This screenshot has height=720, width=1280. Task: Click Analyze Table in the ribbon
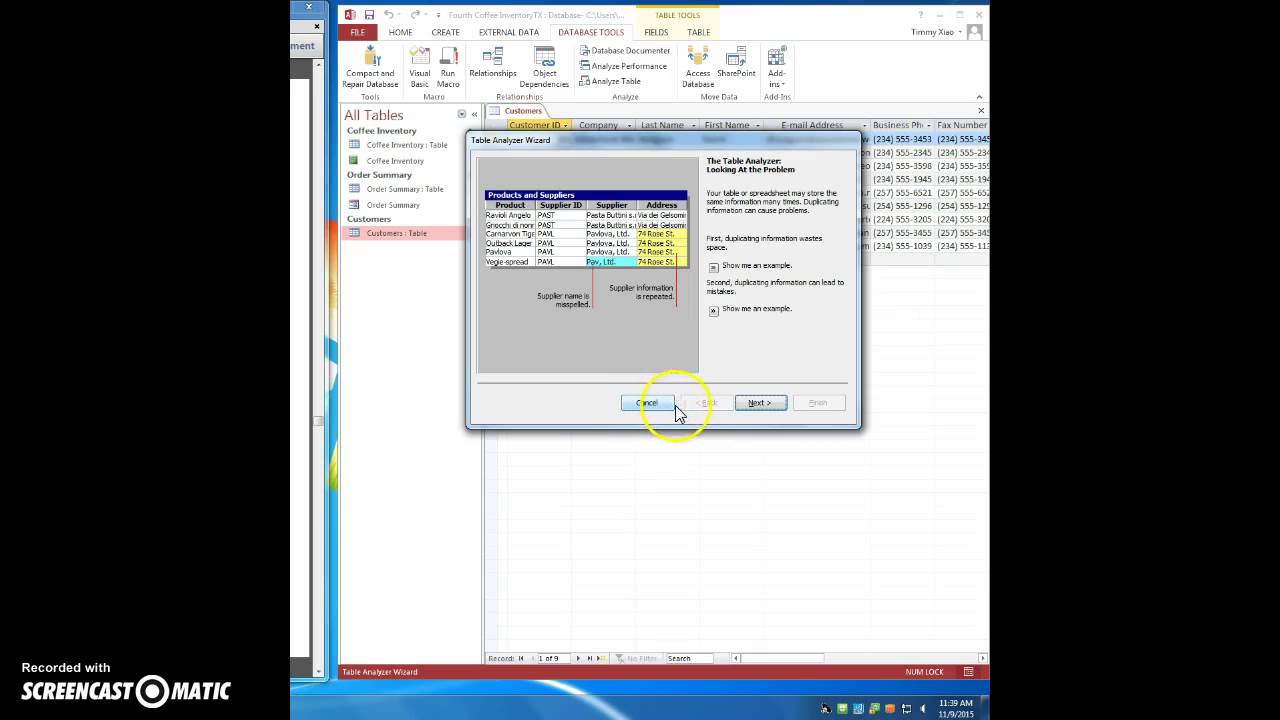click(x=610, y=81)
